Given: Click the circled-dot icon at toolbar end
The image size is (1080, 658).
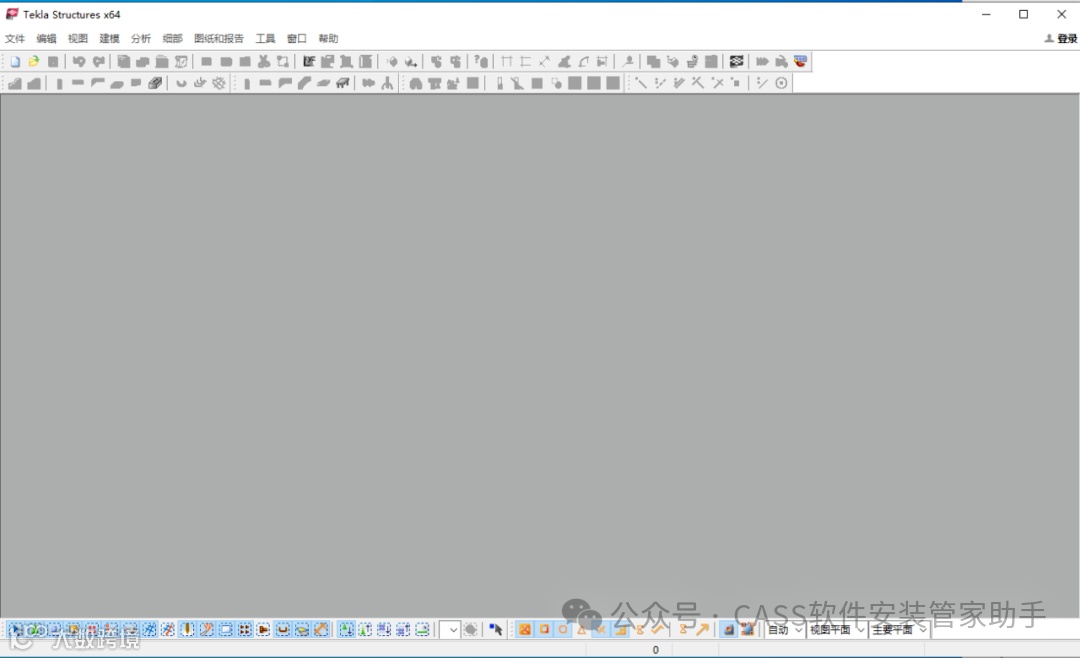Looking at the screenshot, I should pos(781,83).
